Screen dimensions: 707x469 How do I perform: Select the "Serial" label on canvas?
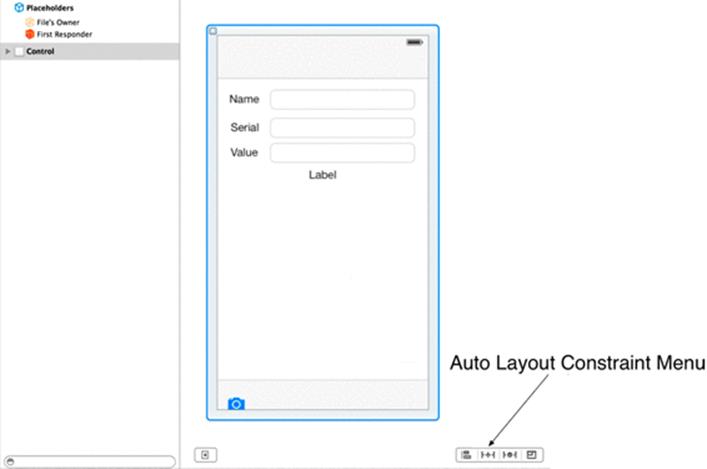click(245, 128)
